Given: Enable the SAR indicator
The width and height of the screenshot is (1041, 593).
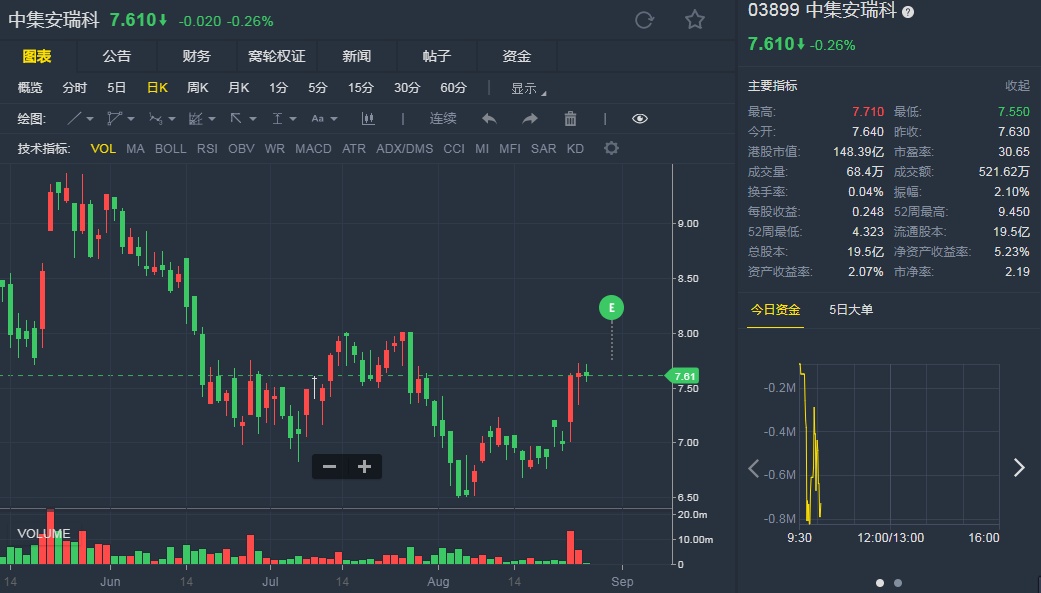Looking at the screenshot, I should (543, 149).
